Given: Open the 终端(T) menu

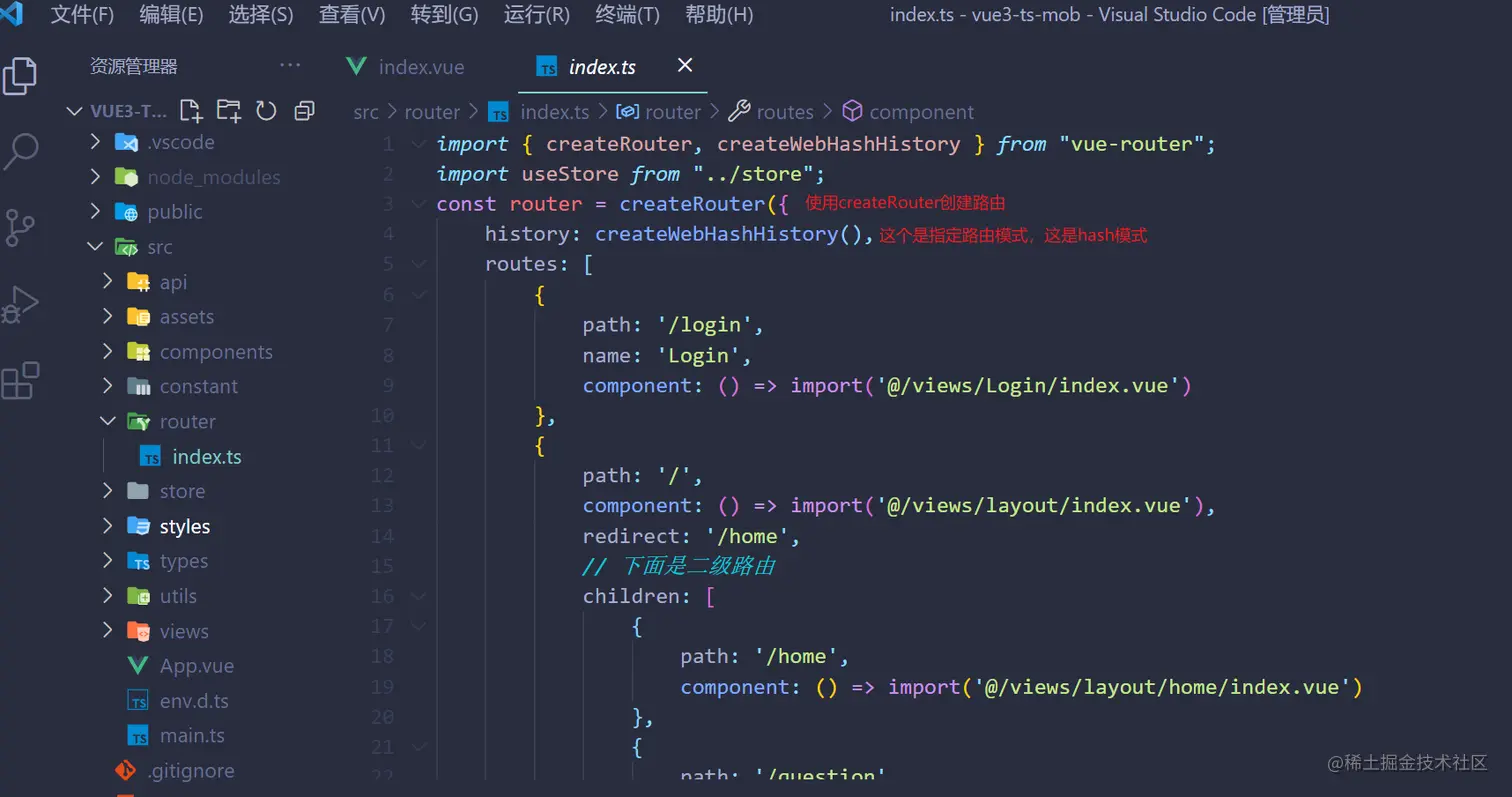Looking at the screenshot, I should [x=627, y=15].
